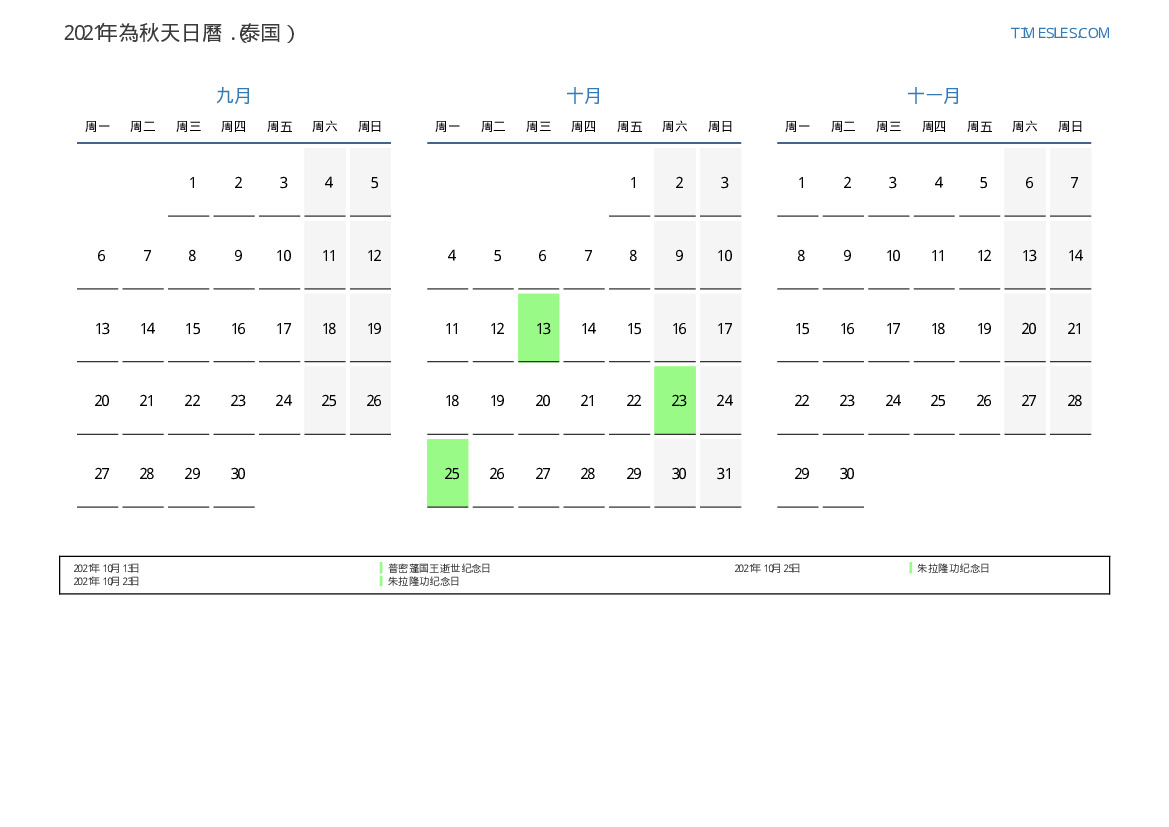Select November 7 weekend cell

click(1071, 183)
